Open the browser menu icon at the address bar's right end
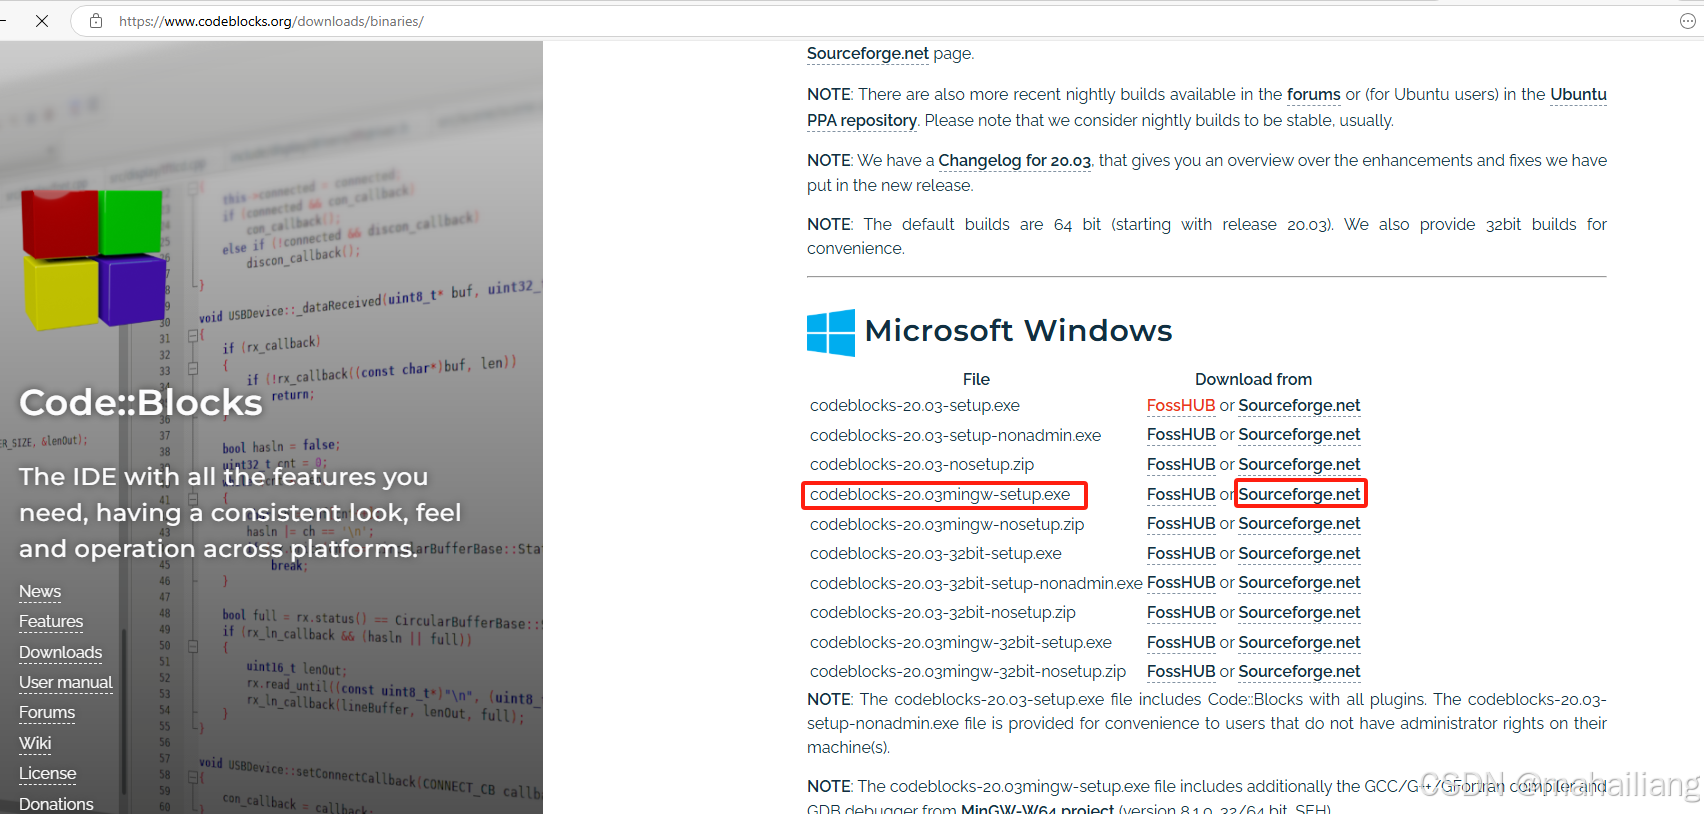Viewport: 1704px width, 814px height. (1688, 21)
